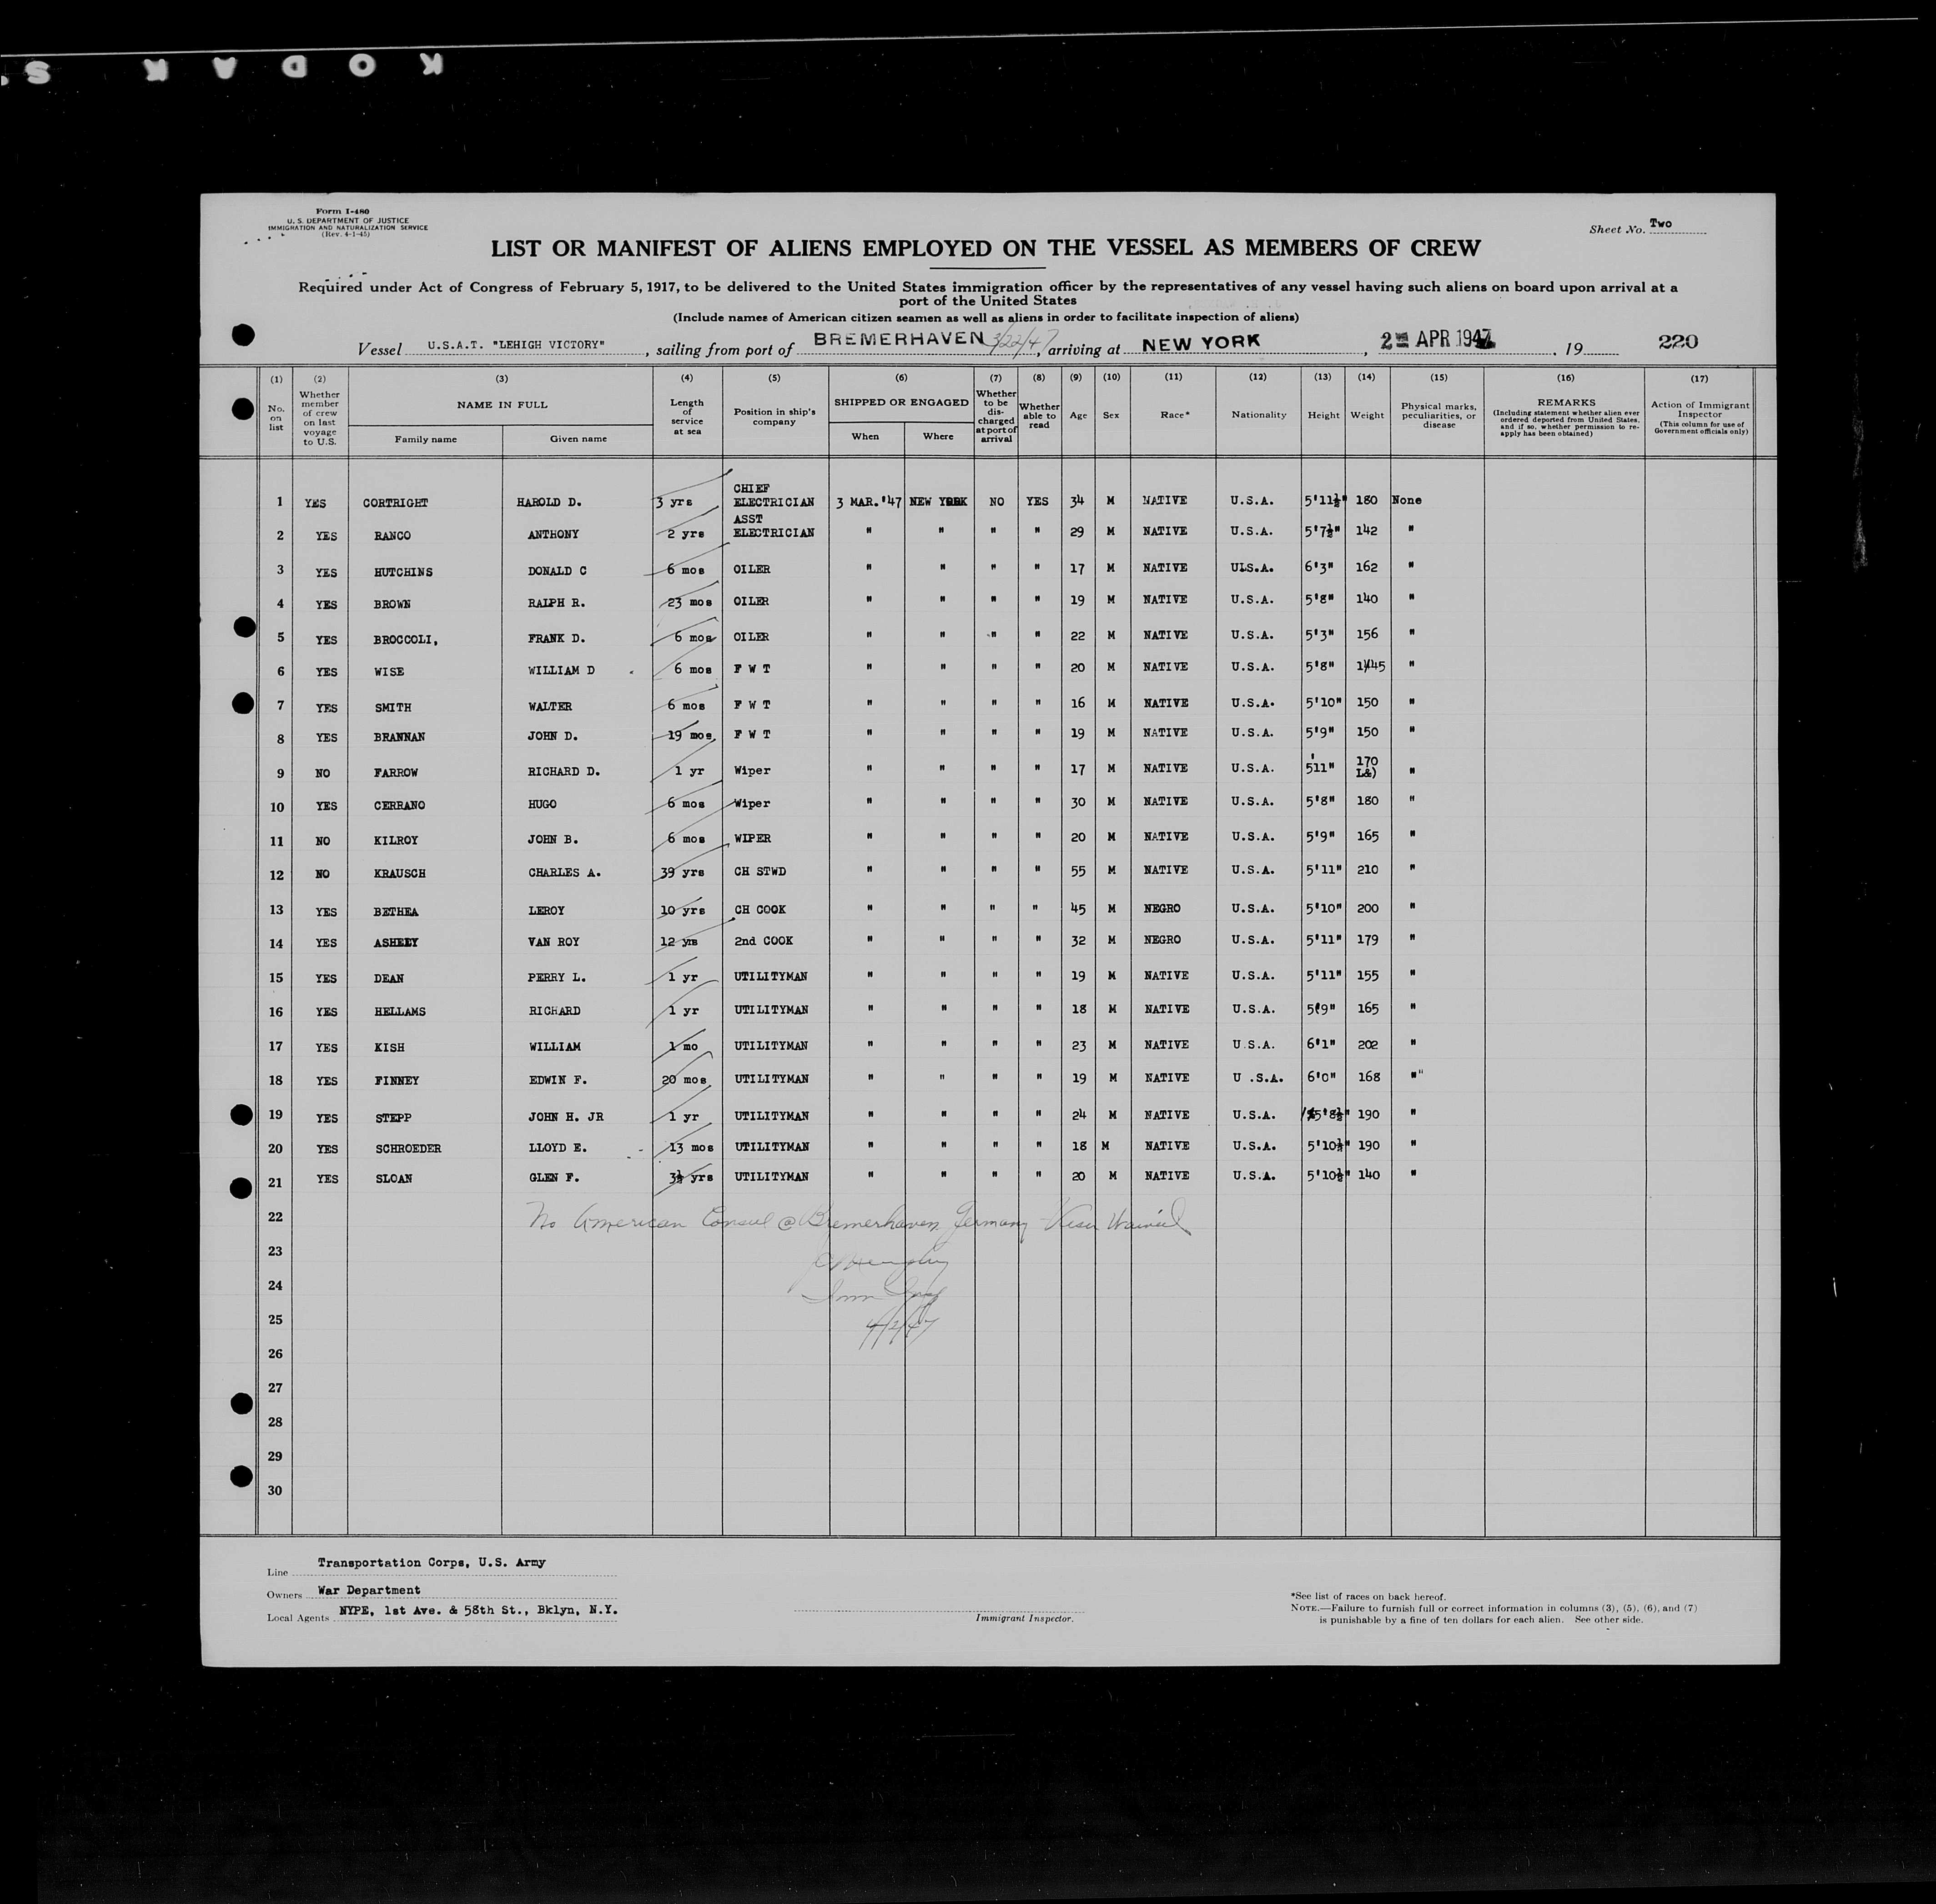1936x1904 pixels.
Task: Click family name STEPP
Action: (392, 1118)
